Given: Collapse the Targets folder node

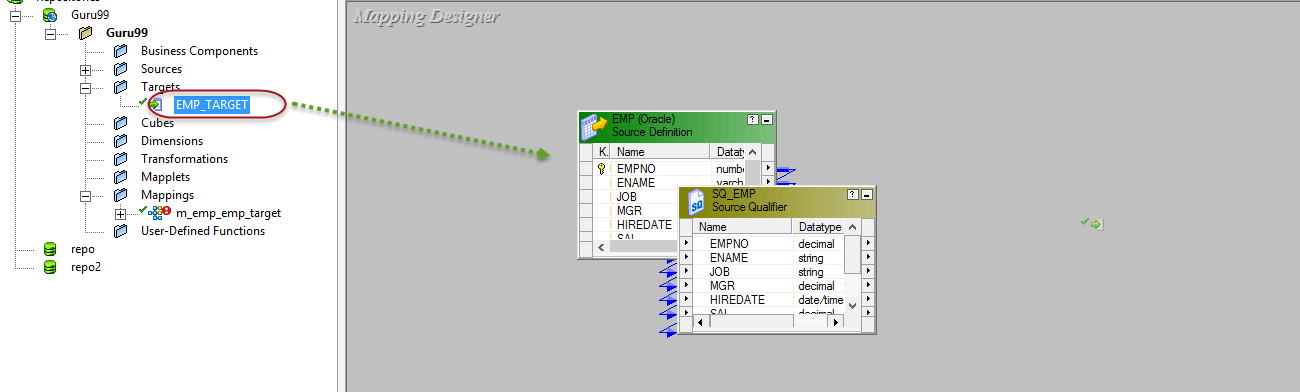Looking at the screenshot, I should coord(86,88).
